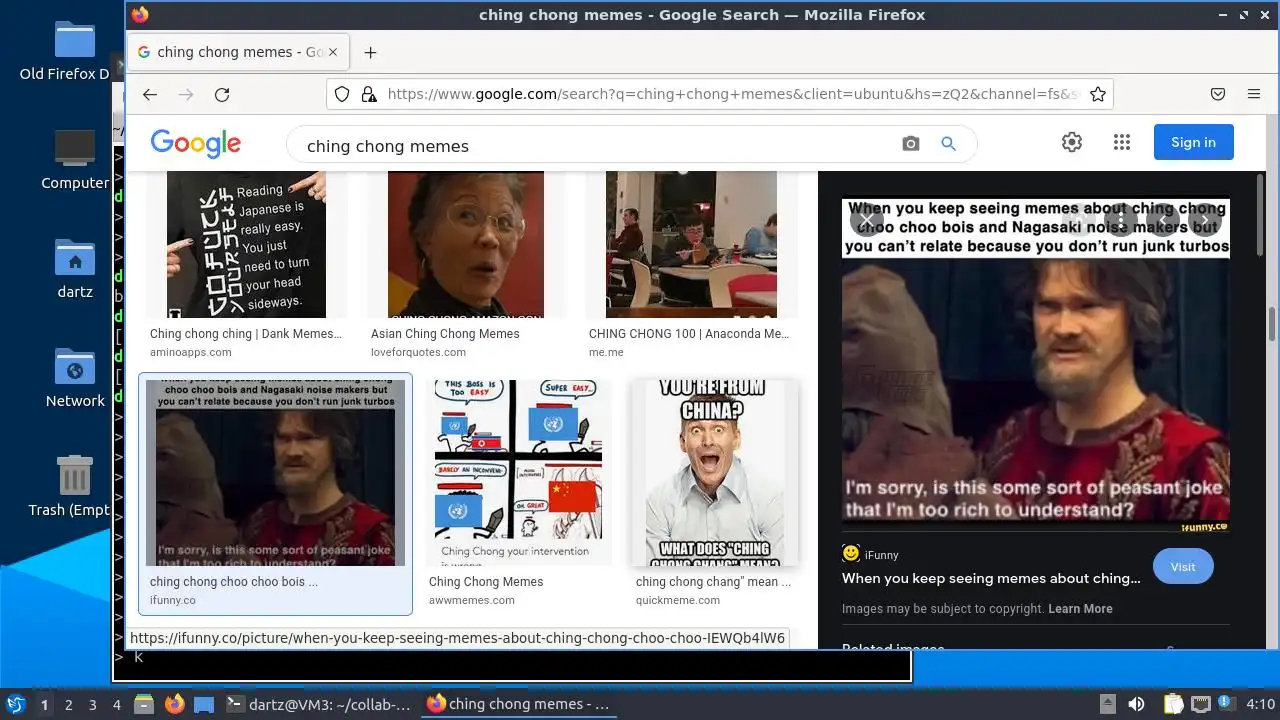Open the quickmeme.com image thumbnail
The height and width of the screenshot is (720, 1280).
pos(716,472)
